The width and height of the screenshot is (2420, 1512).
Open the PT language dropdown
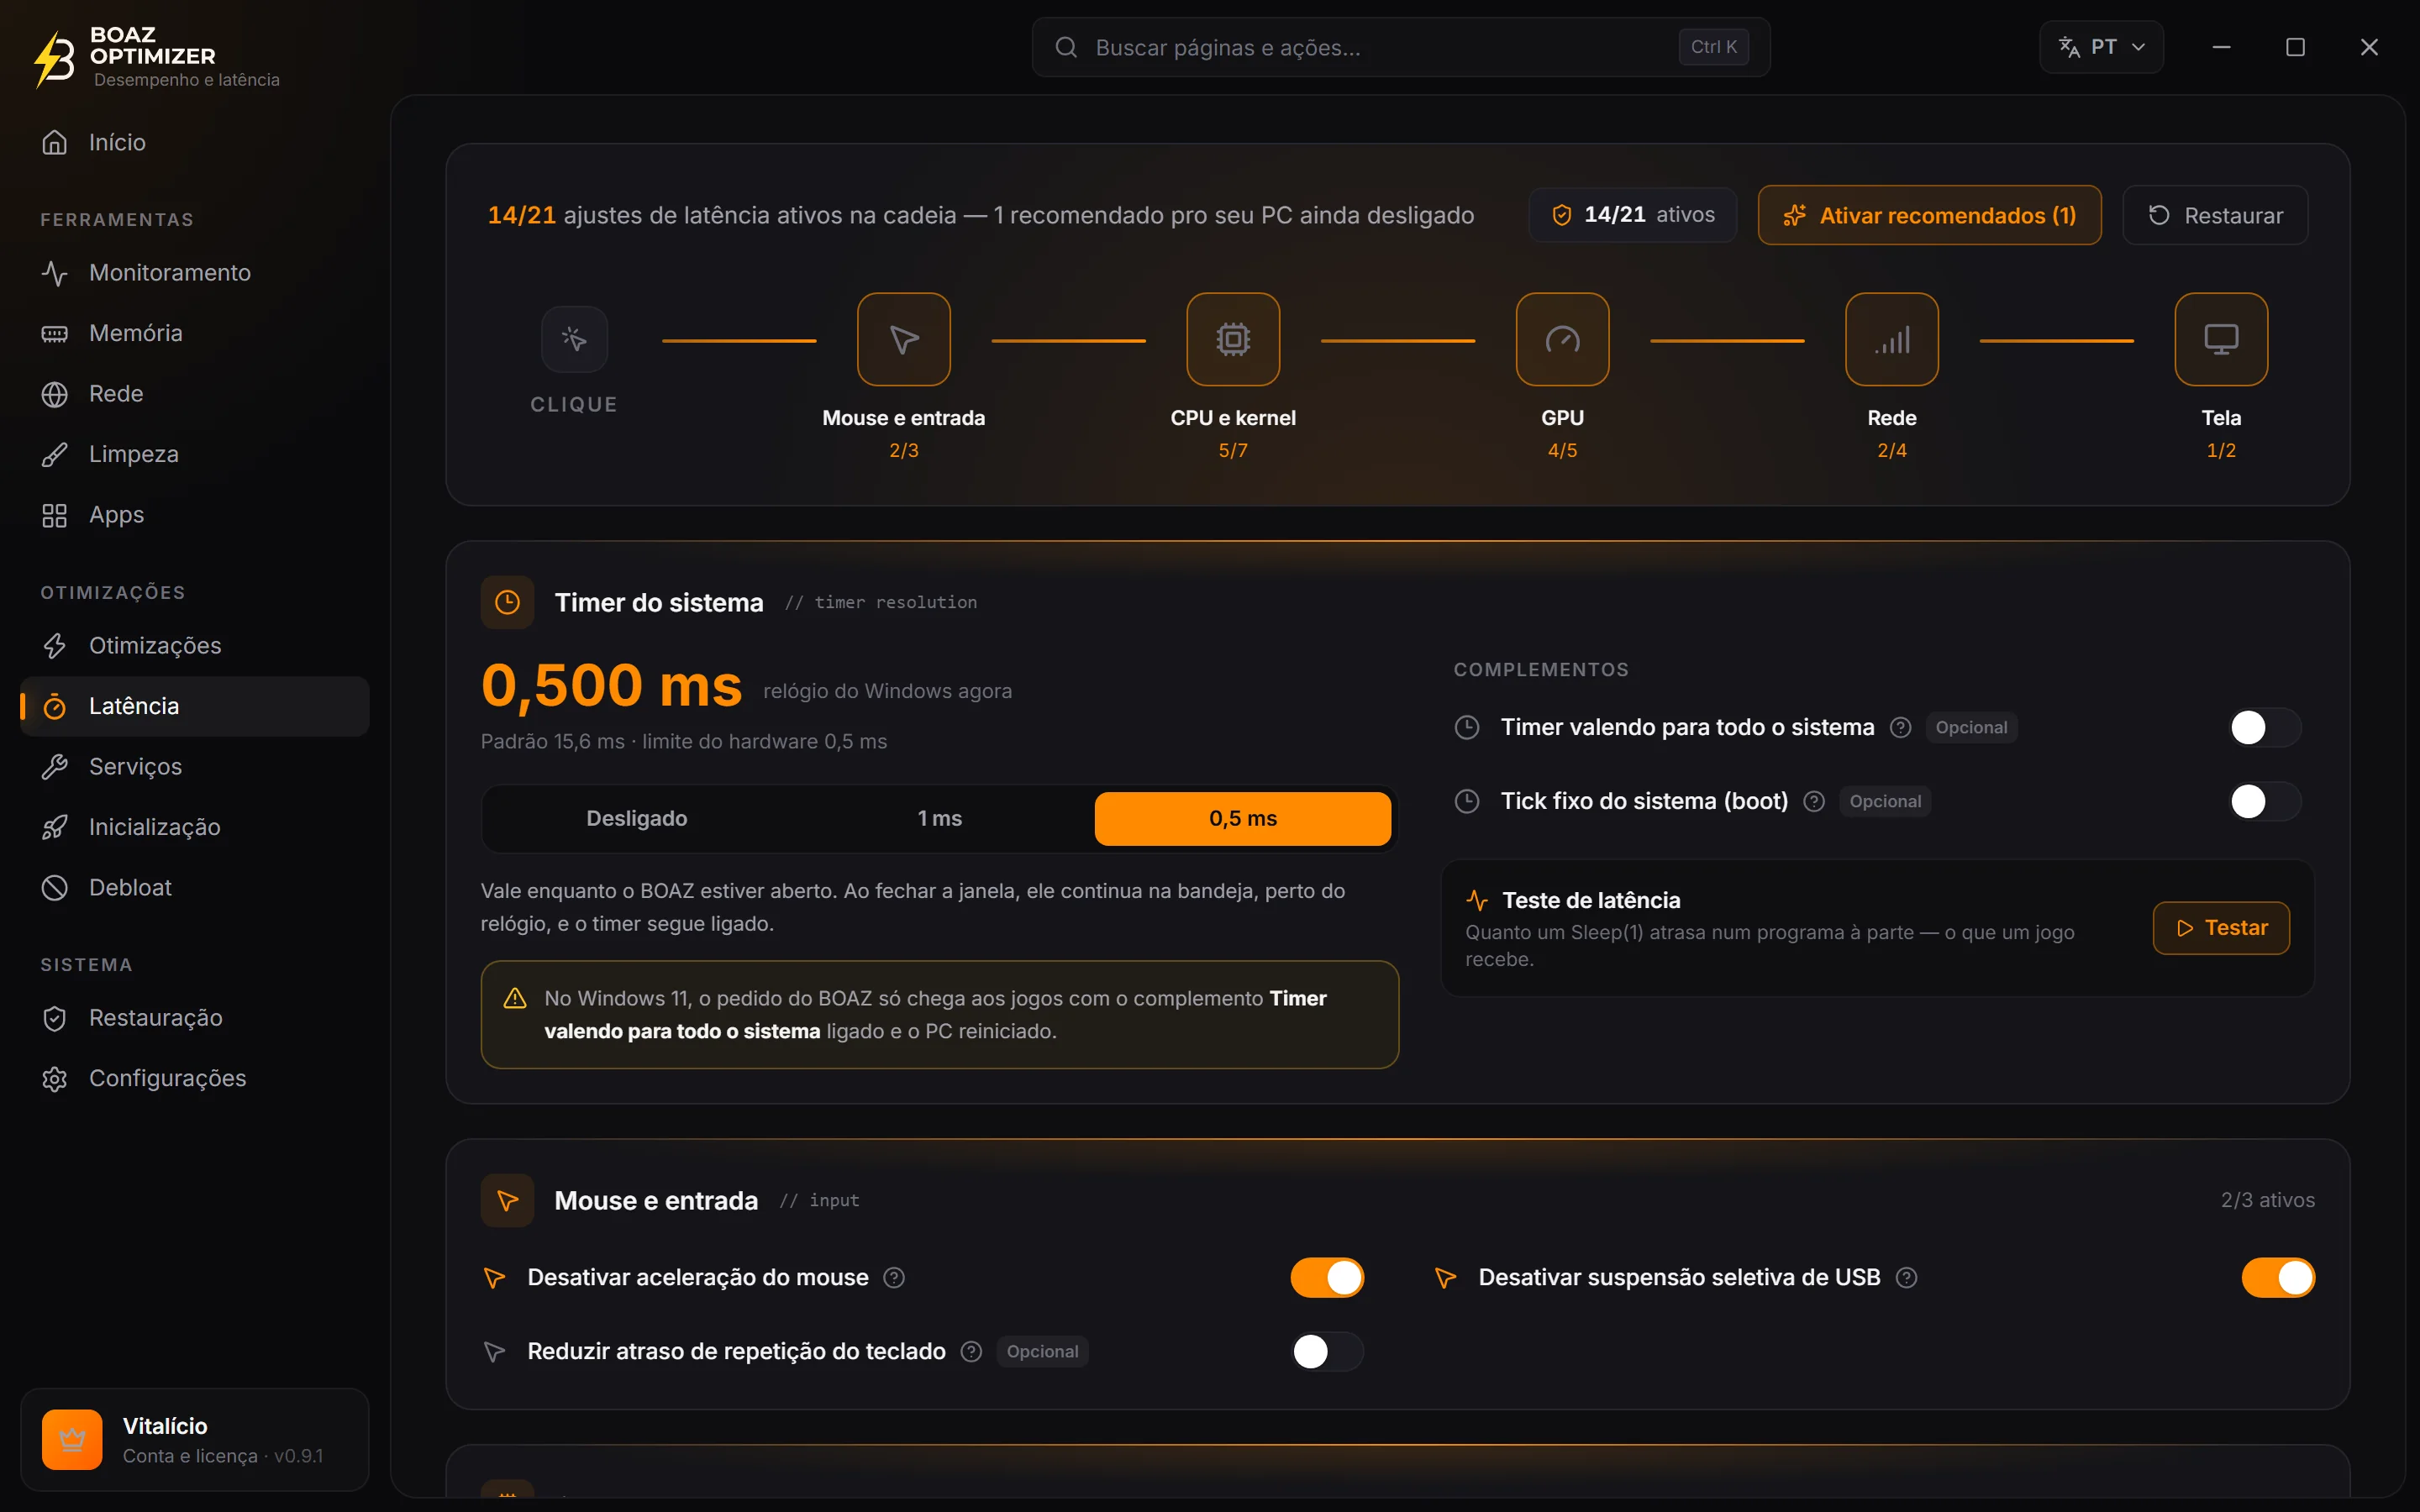[2101, 47]
